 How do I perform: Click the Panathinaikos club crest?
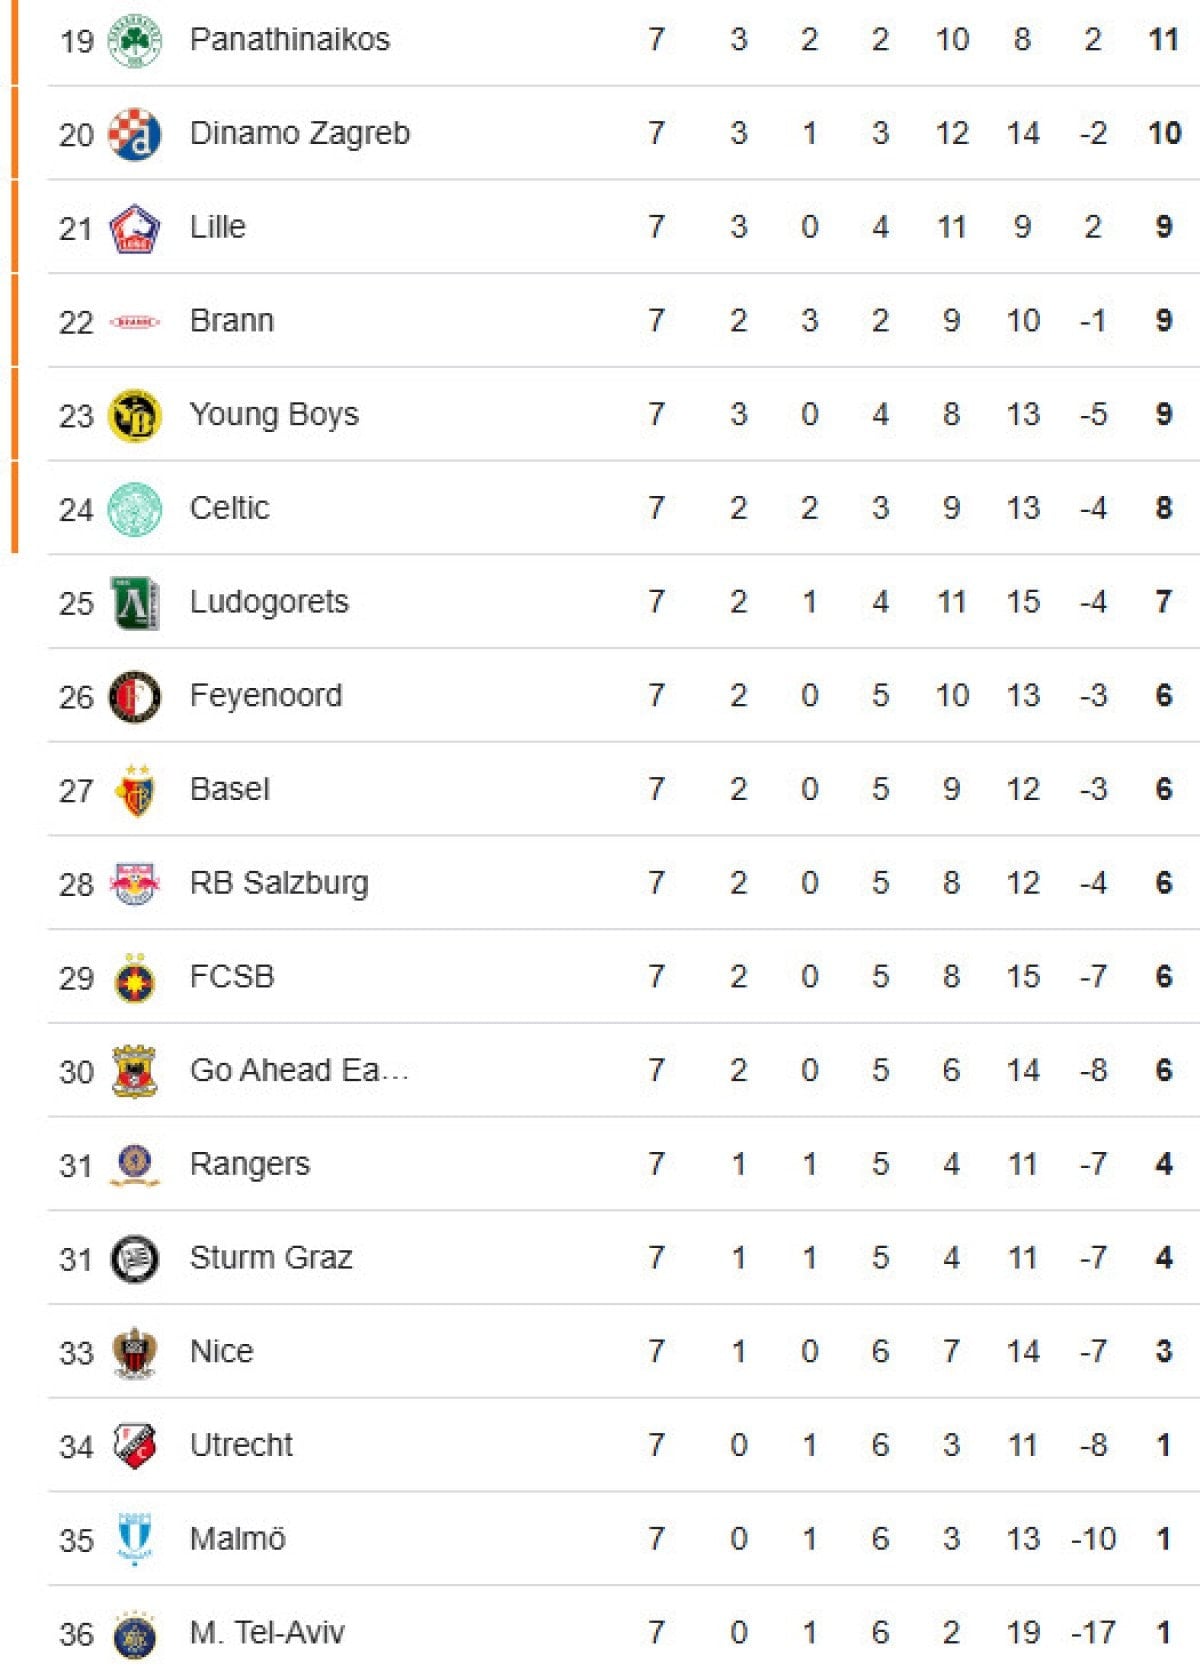coord(134,40)
